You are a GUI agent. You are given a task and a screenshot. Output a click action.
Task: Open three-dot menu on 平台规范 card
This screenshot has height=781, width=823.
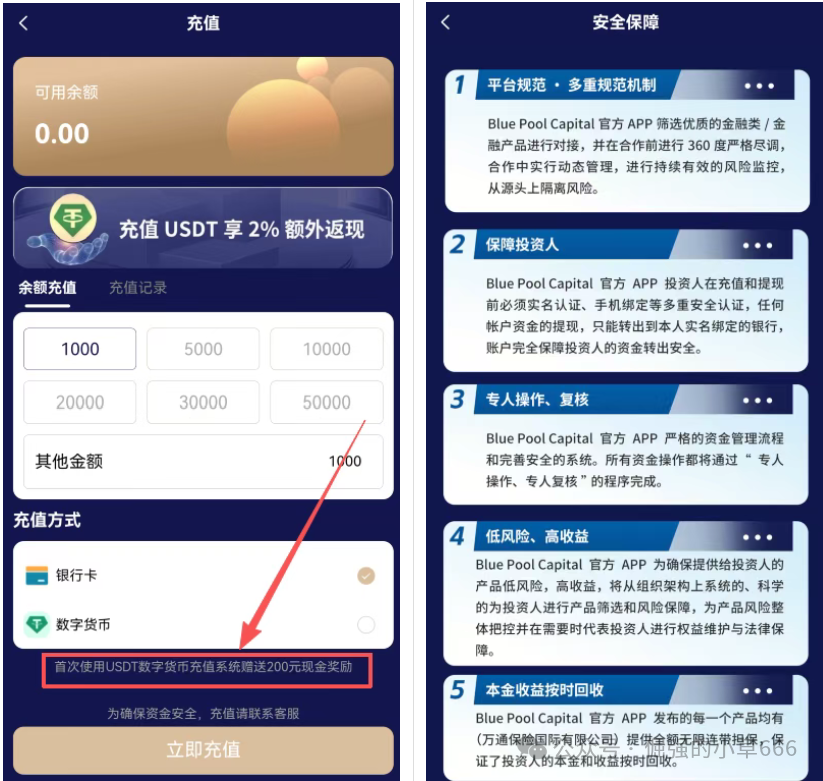click(759, 86)
